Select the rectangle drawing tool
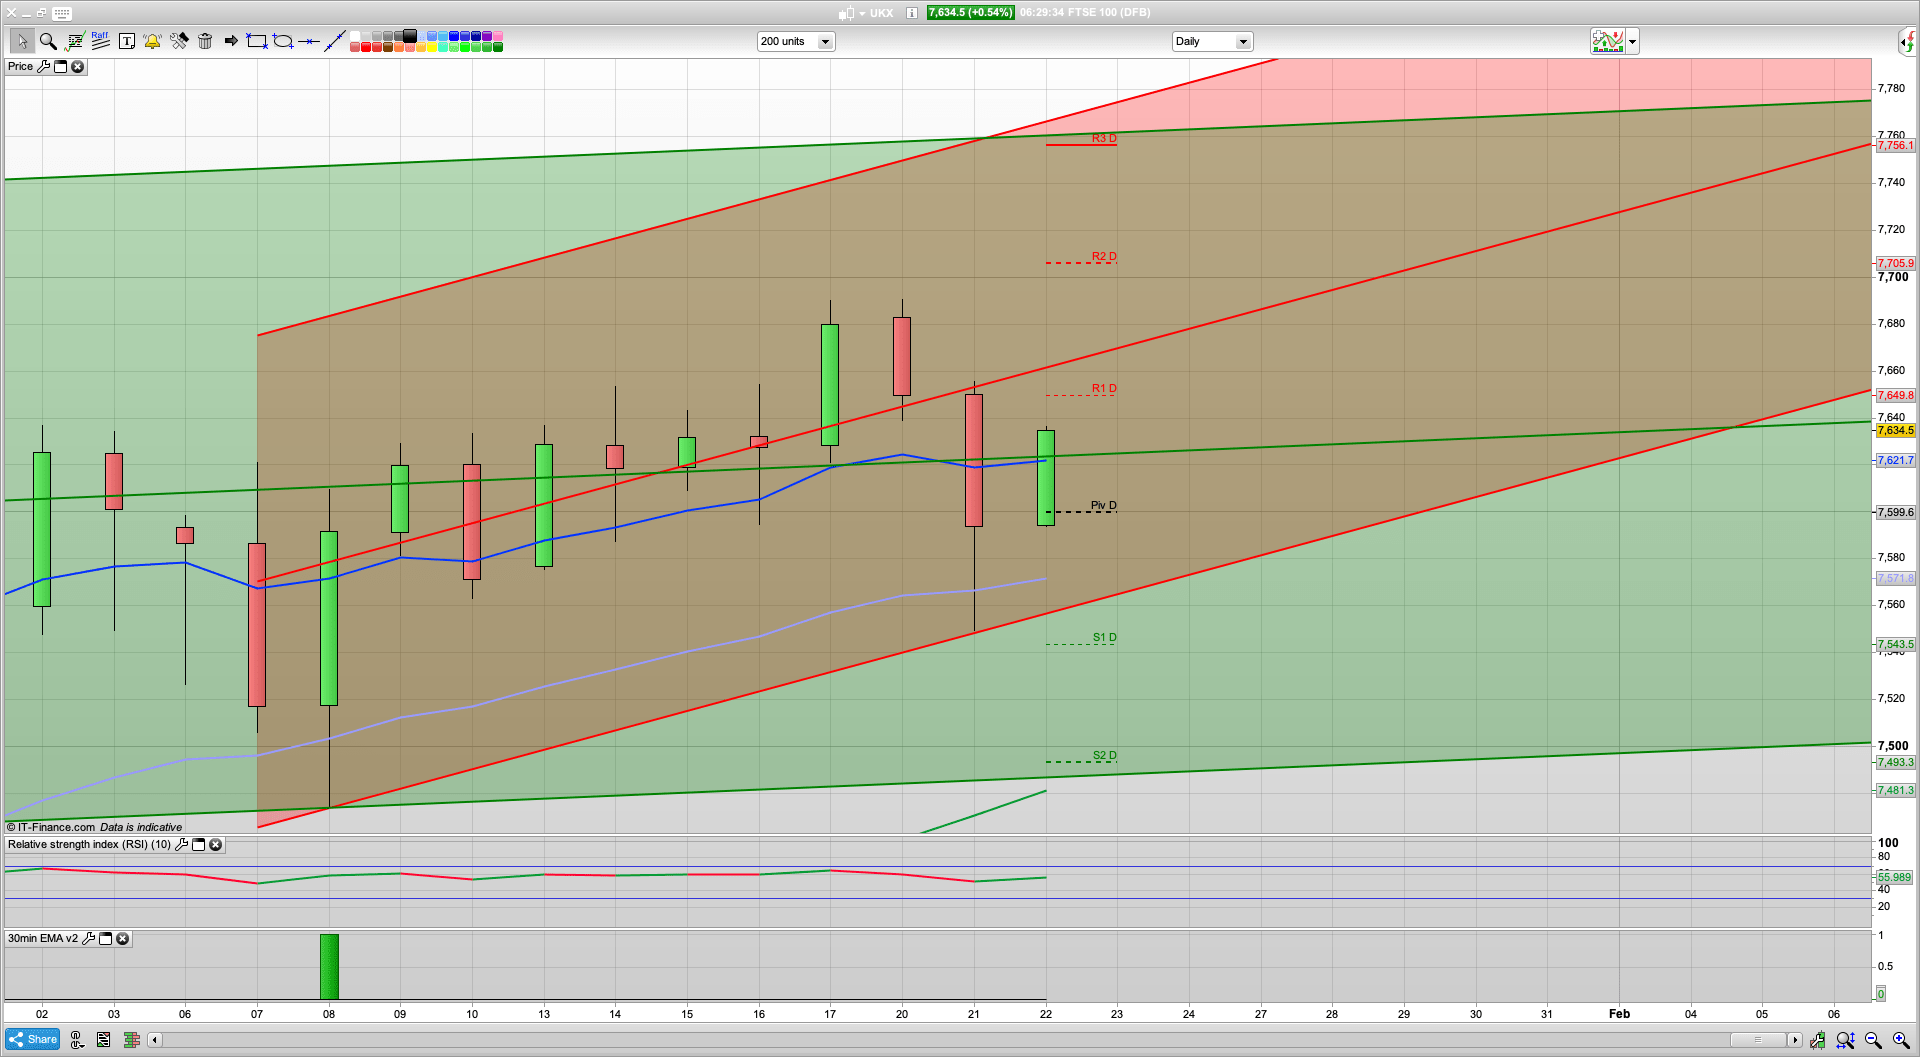The width and height of the screenshot is (1920, 1057). coord(257,41)
